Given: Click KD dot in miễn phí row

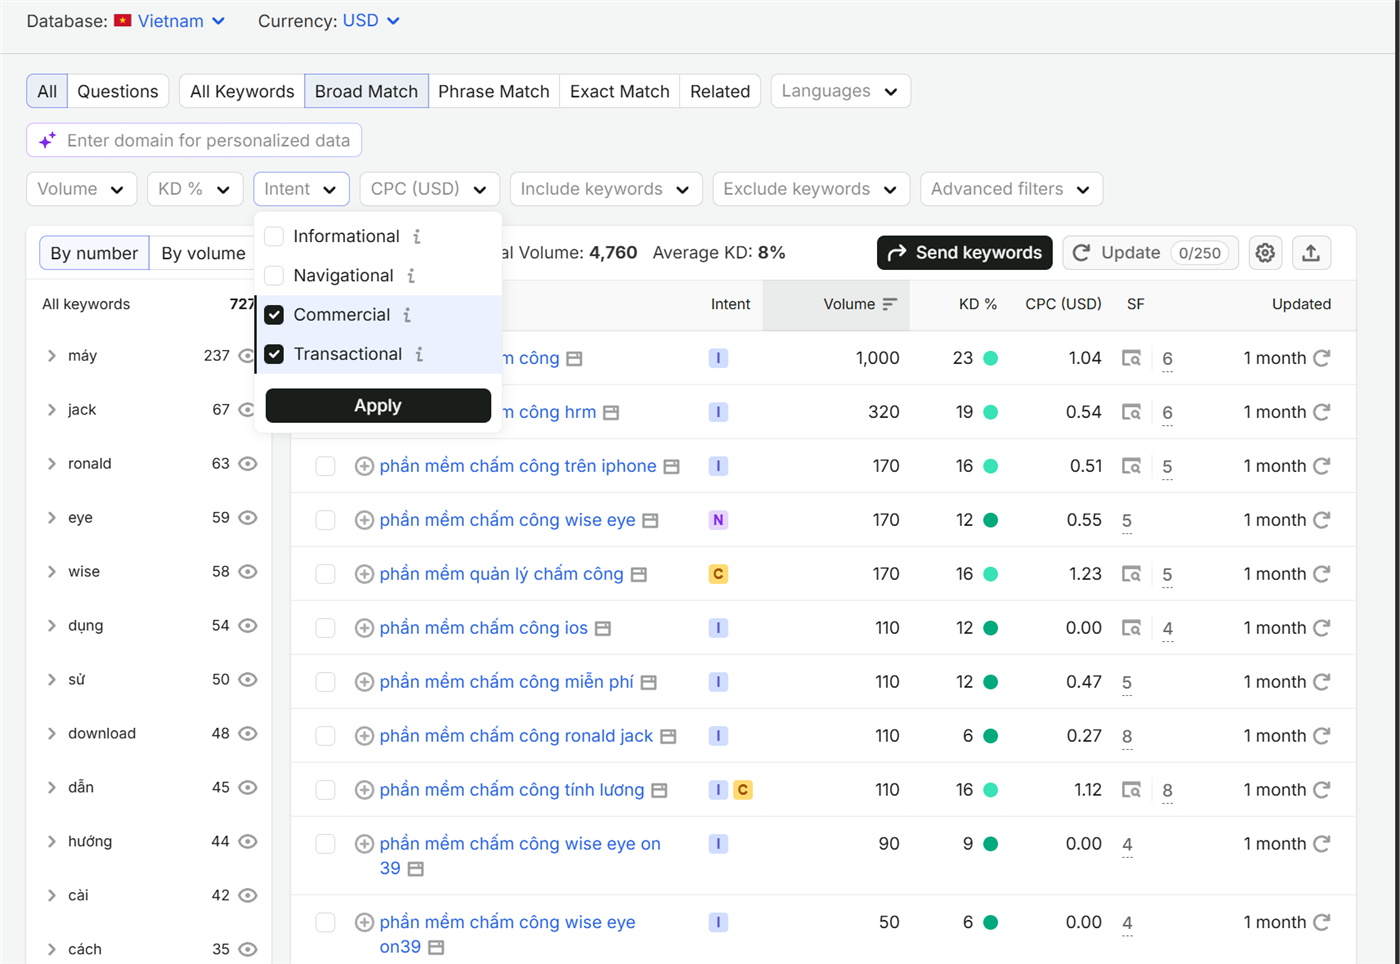Looking at the screenshot, I should (x=990, y=682).
